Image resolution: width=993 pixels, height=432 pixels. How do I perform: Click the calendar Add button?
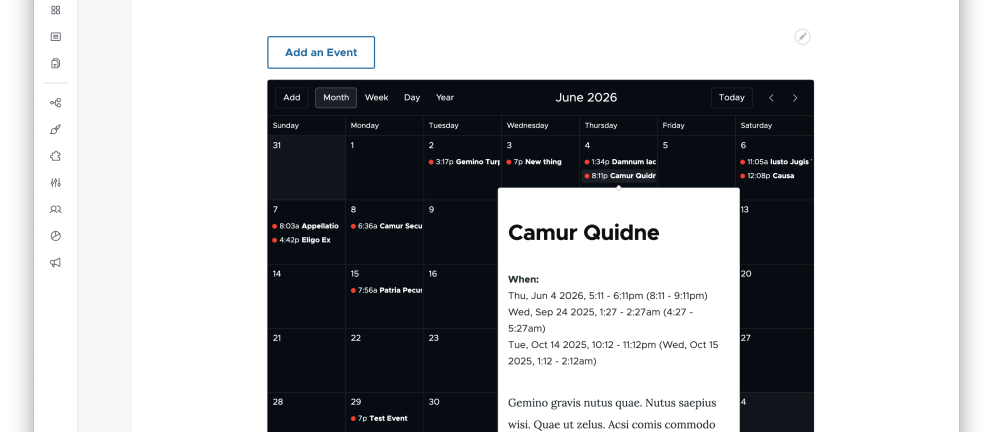292,98
